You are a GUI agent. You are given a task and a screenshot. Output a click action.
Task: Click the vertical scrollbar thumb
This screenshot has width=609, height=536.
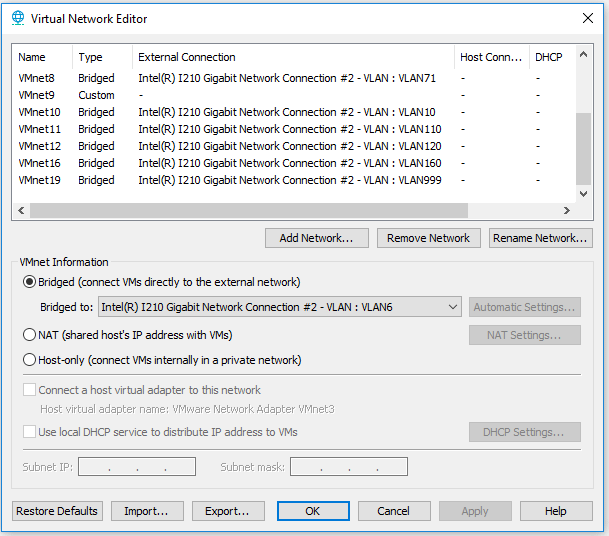583,149
